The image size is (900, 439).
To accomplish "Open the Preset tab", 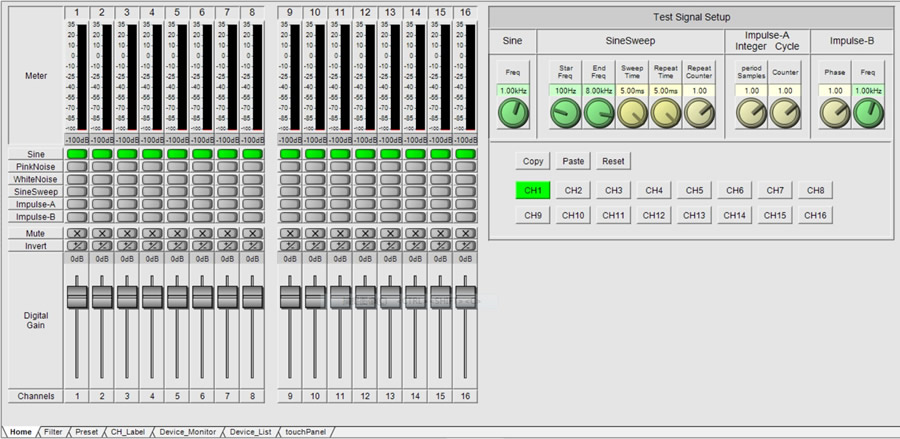I will coord(87,432).
